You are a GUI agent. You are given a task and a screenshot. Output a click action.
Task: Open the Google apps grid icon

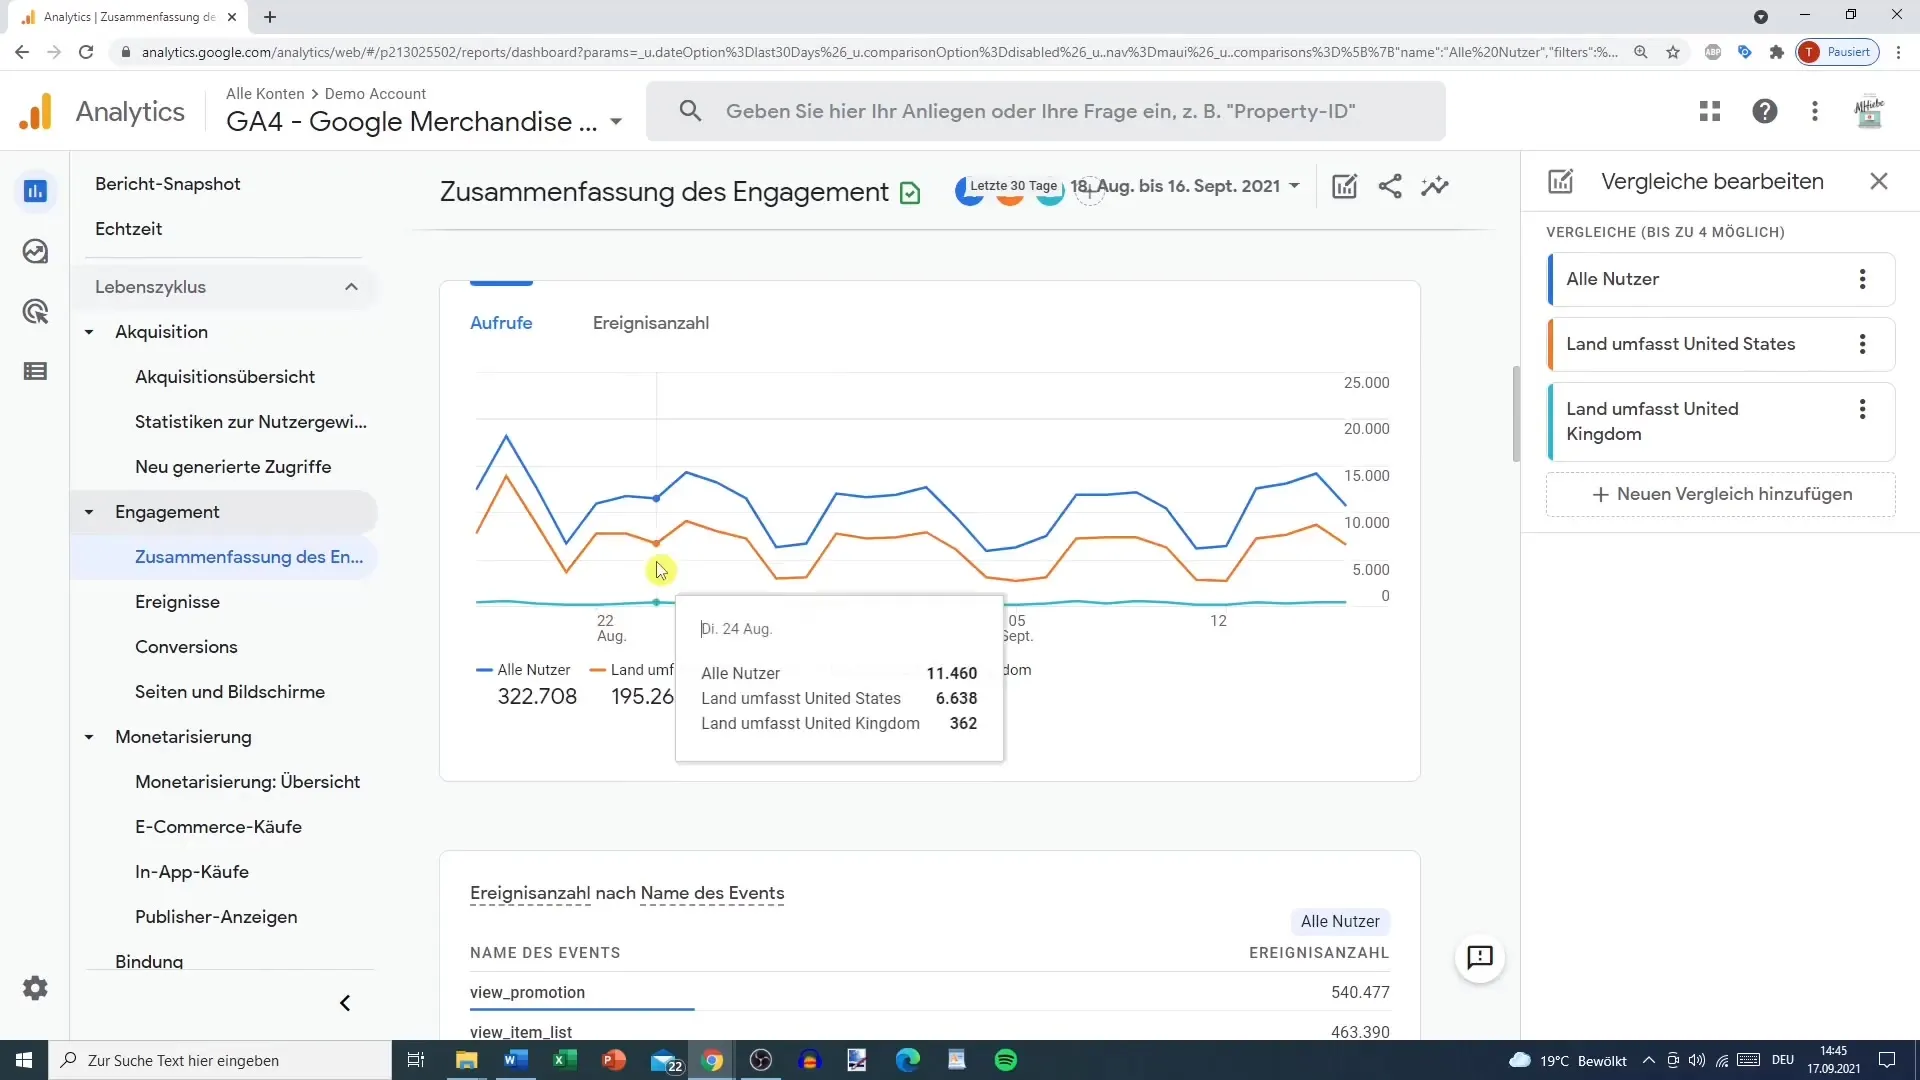point(1710,111)
